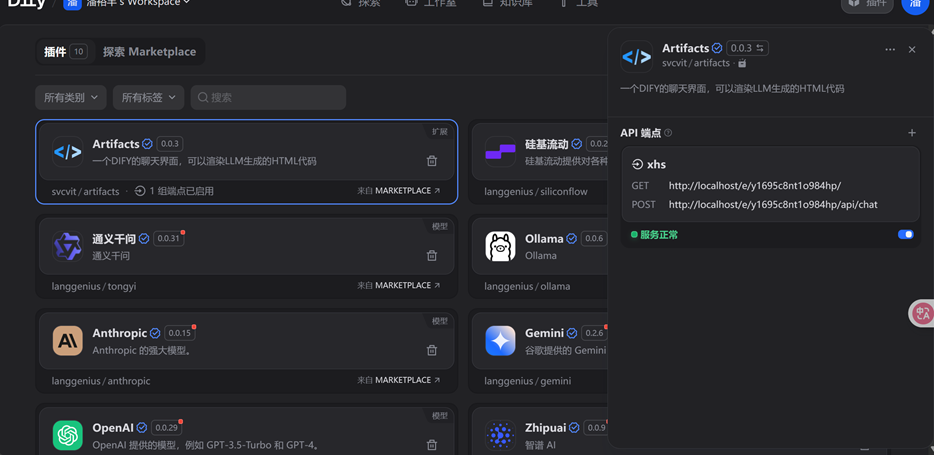Viewport: 934px width, 455px height.
Task: Open the 所有类别 category dropdown
Action: [71, 98]
